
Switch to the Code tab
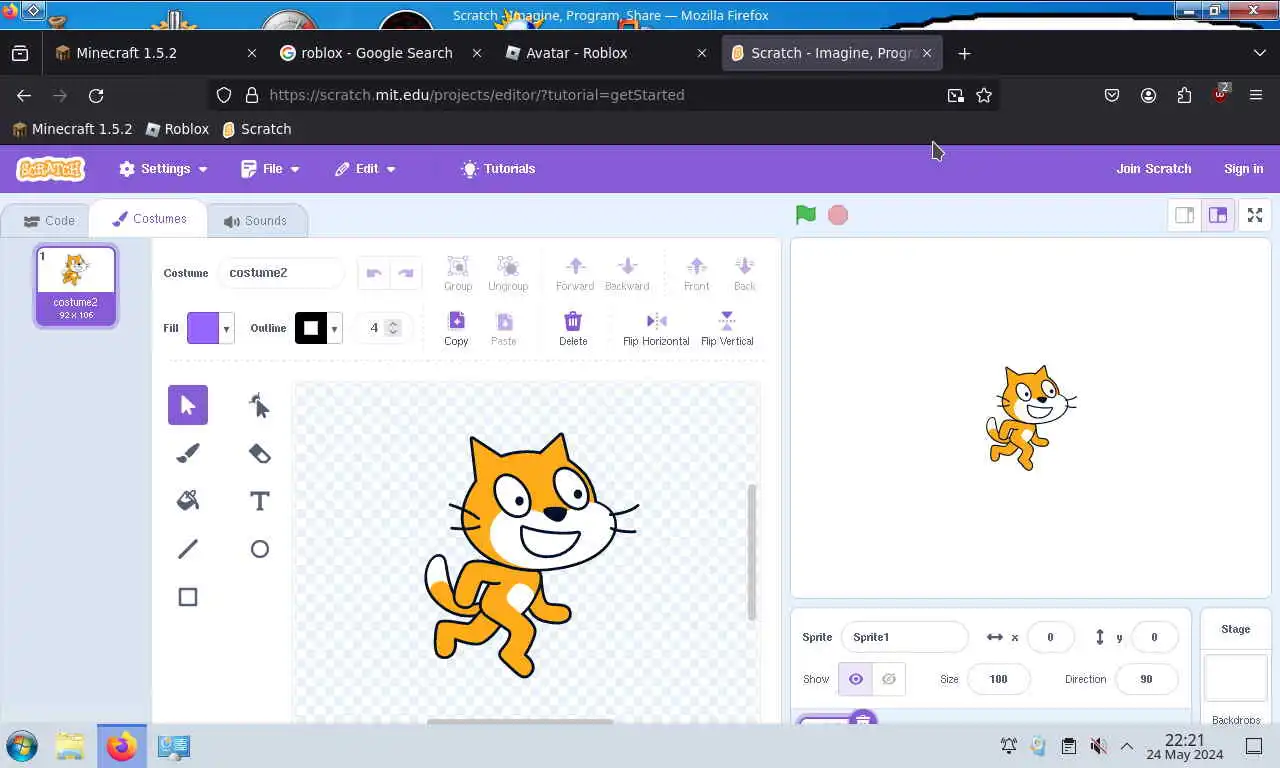[x=48, y=221]
